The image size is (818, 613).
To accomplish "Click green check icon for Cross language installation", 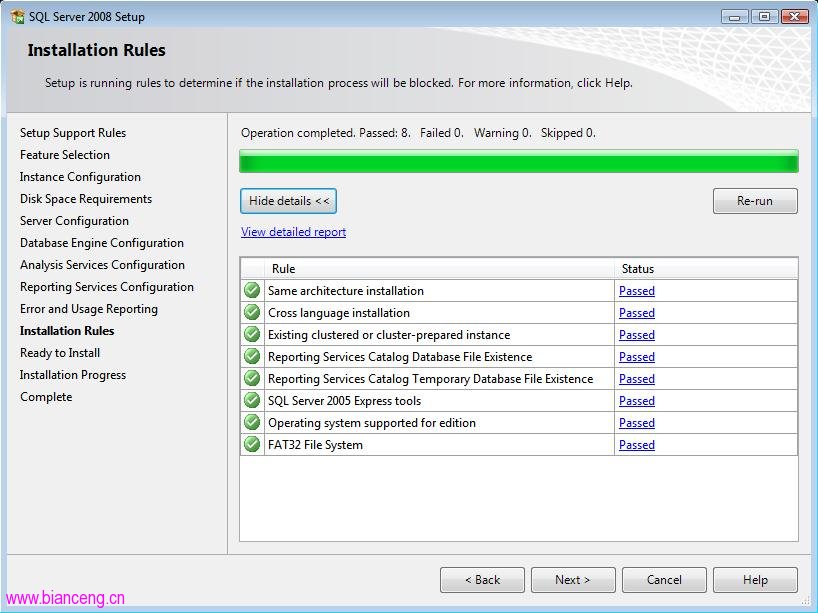I will (252, 312).
